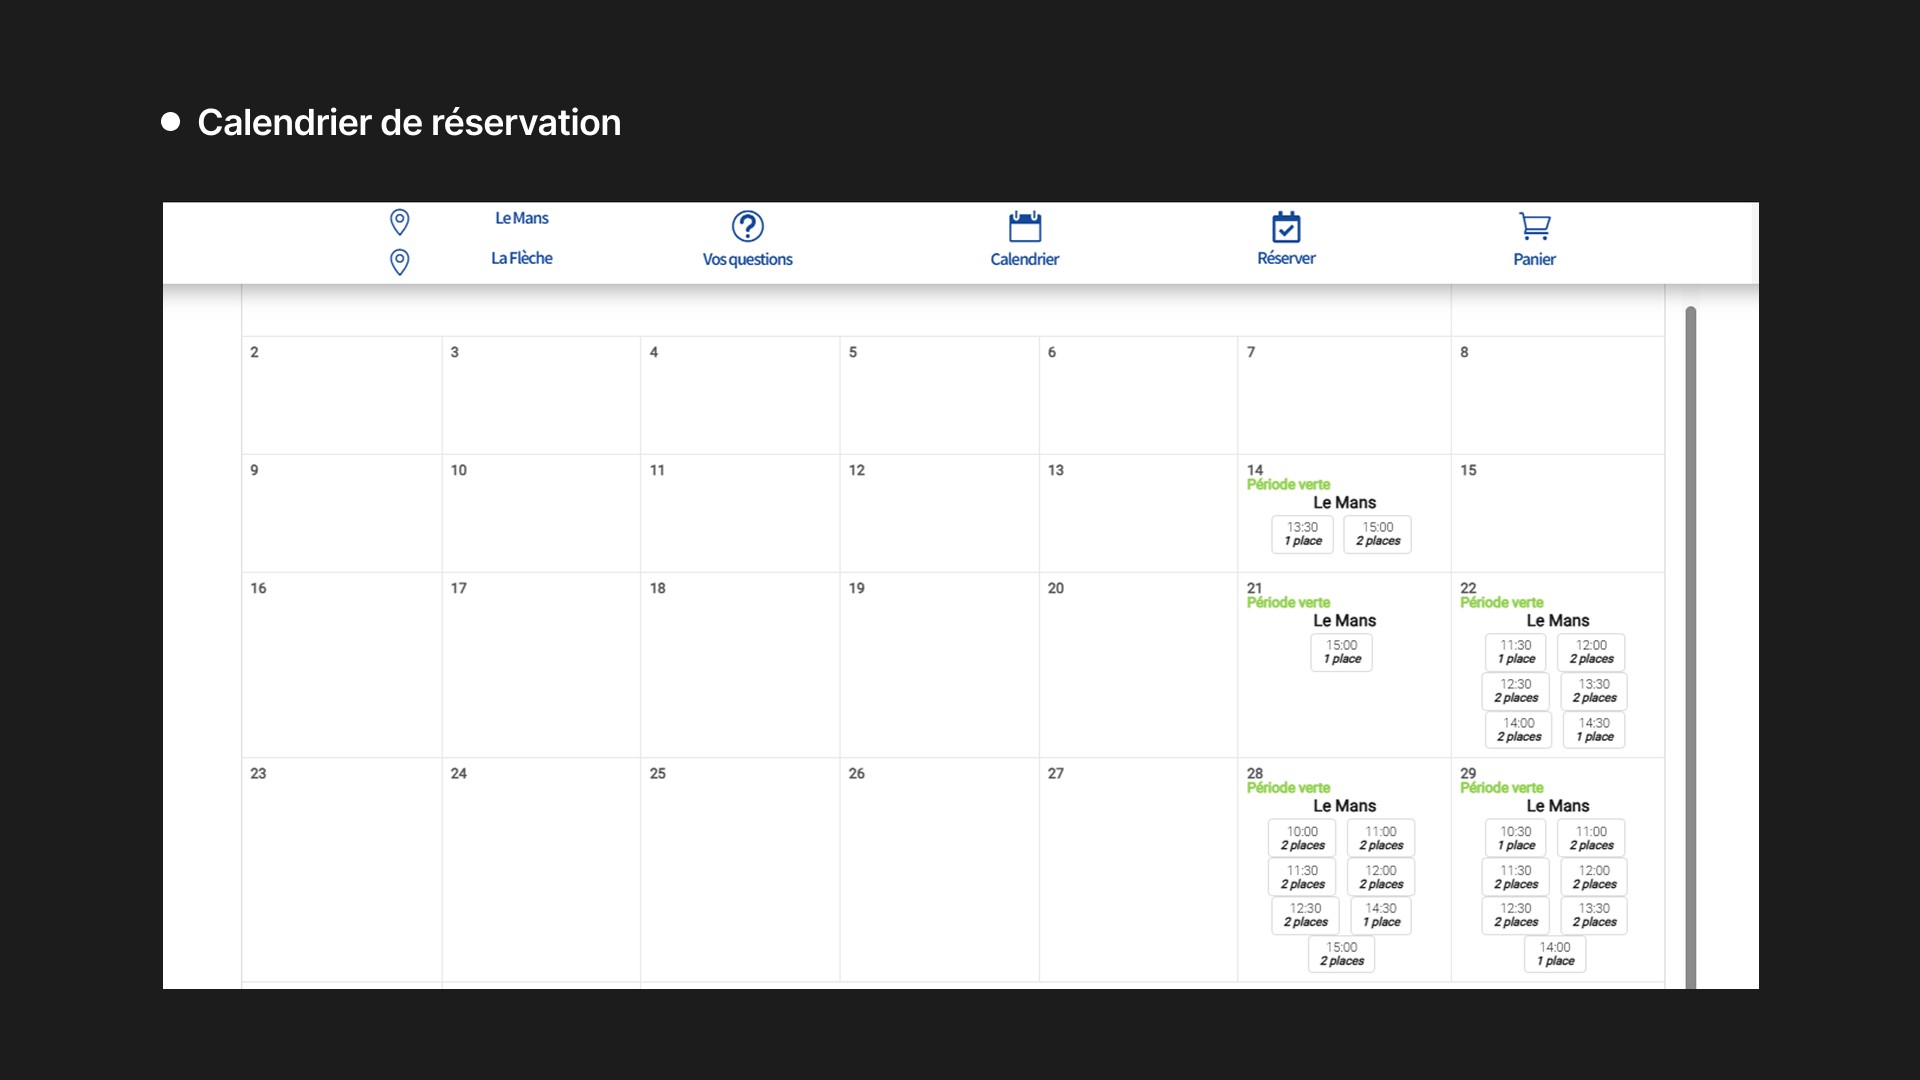Open the Vos questions menu label

(x=747, y=259)
